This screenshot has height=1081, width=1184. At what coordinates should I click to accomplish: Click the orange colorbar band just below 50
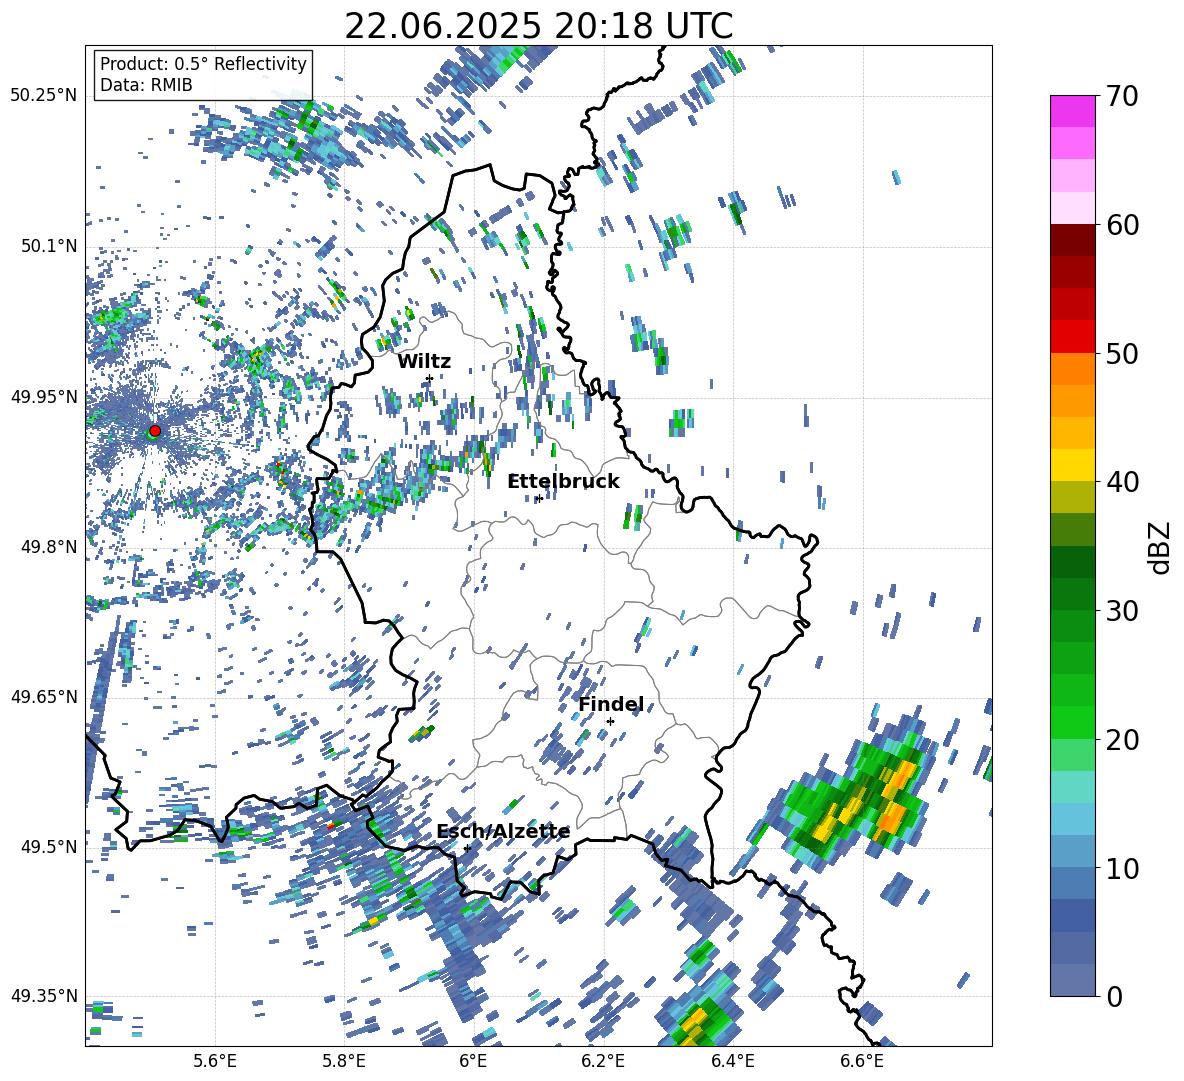click(1073, 368)
